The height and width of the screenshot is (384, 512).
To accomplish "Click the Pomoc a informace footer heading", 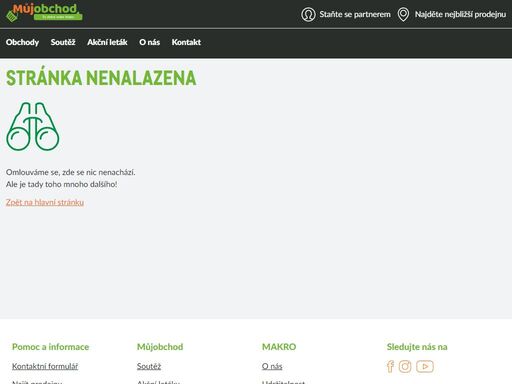I will (x=50, y=347).
